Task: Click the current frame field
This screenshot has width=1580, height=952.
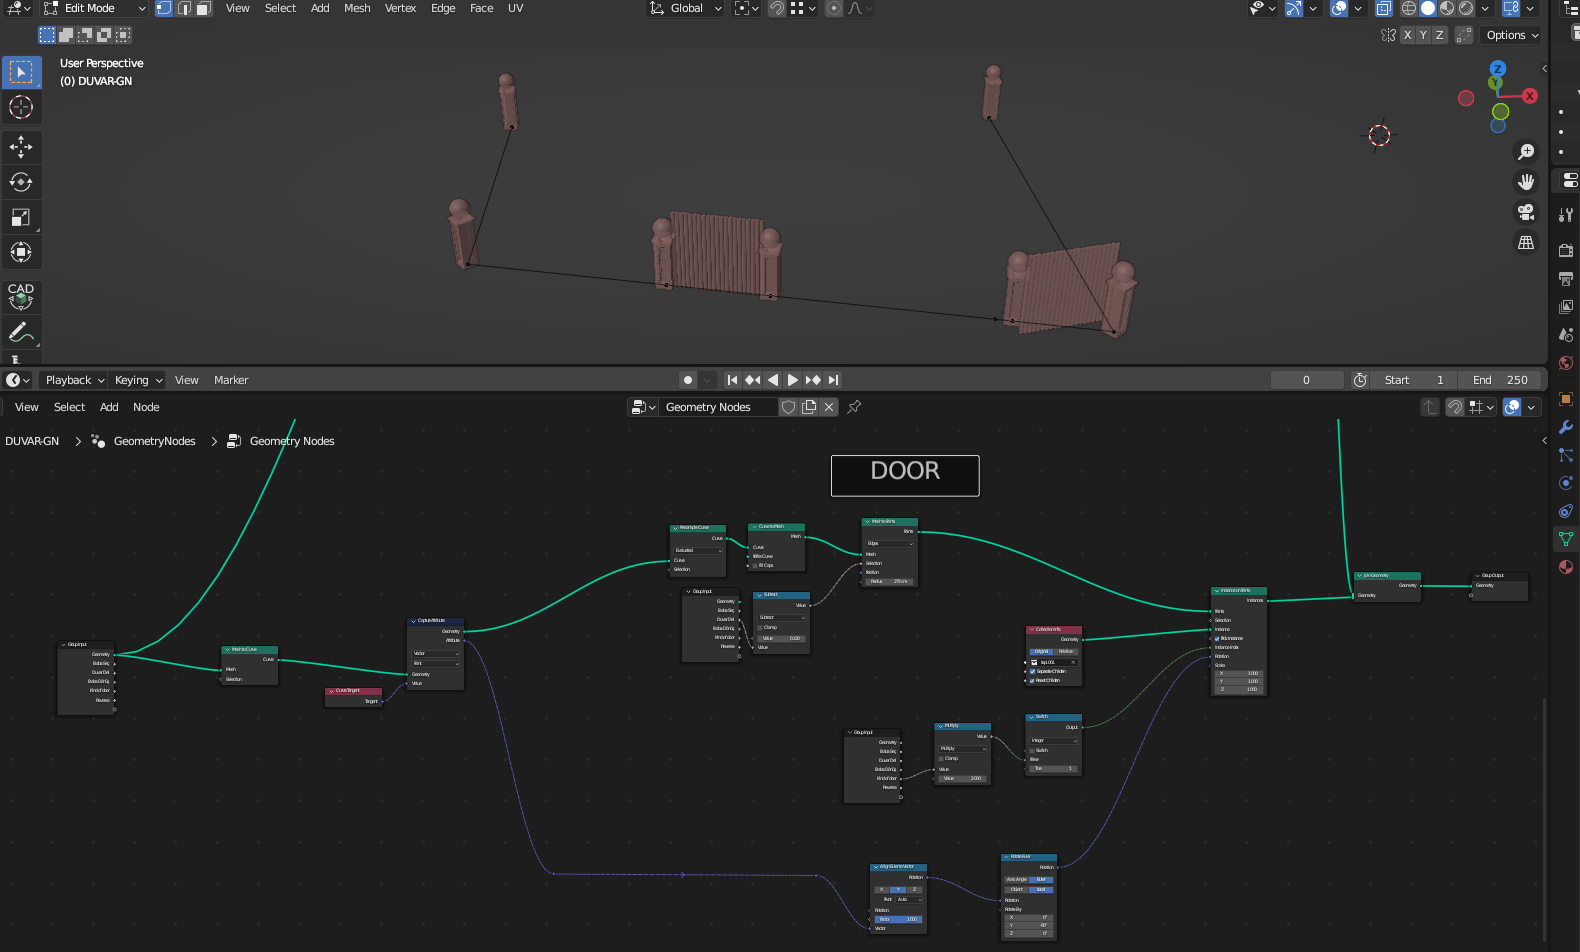Action: 1306,380
